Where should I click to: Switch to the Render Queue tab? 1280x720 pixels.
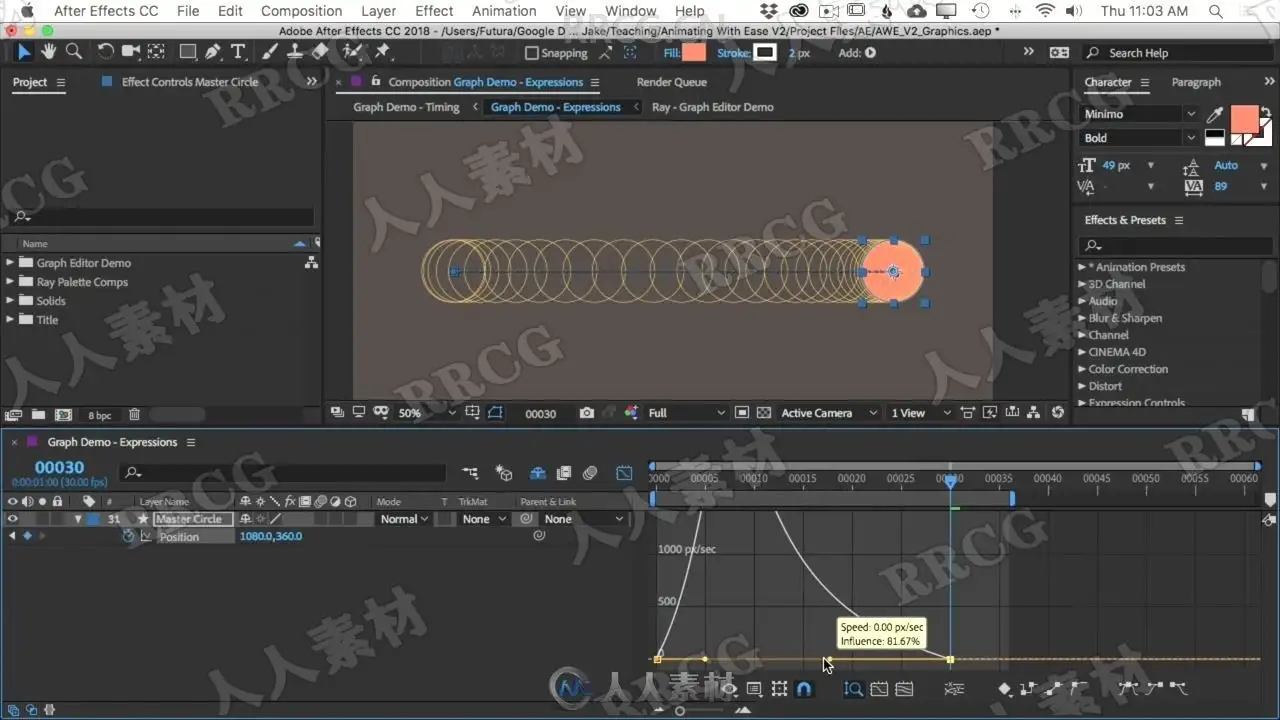tap(671, 82)
